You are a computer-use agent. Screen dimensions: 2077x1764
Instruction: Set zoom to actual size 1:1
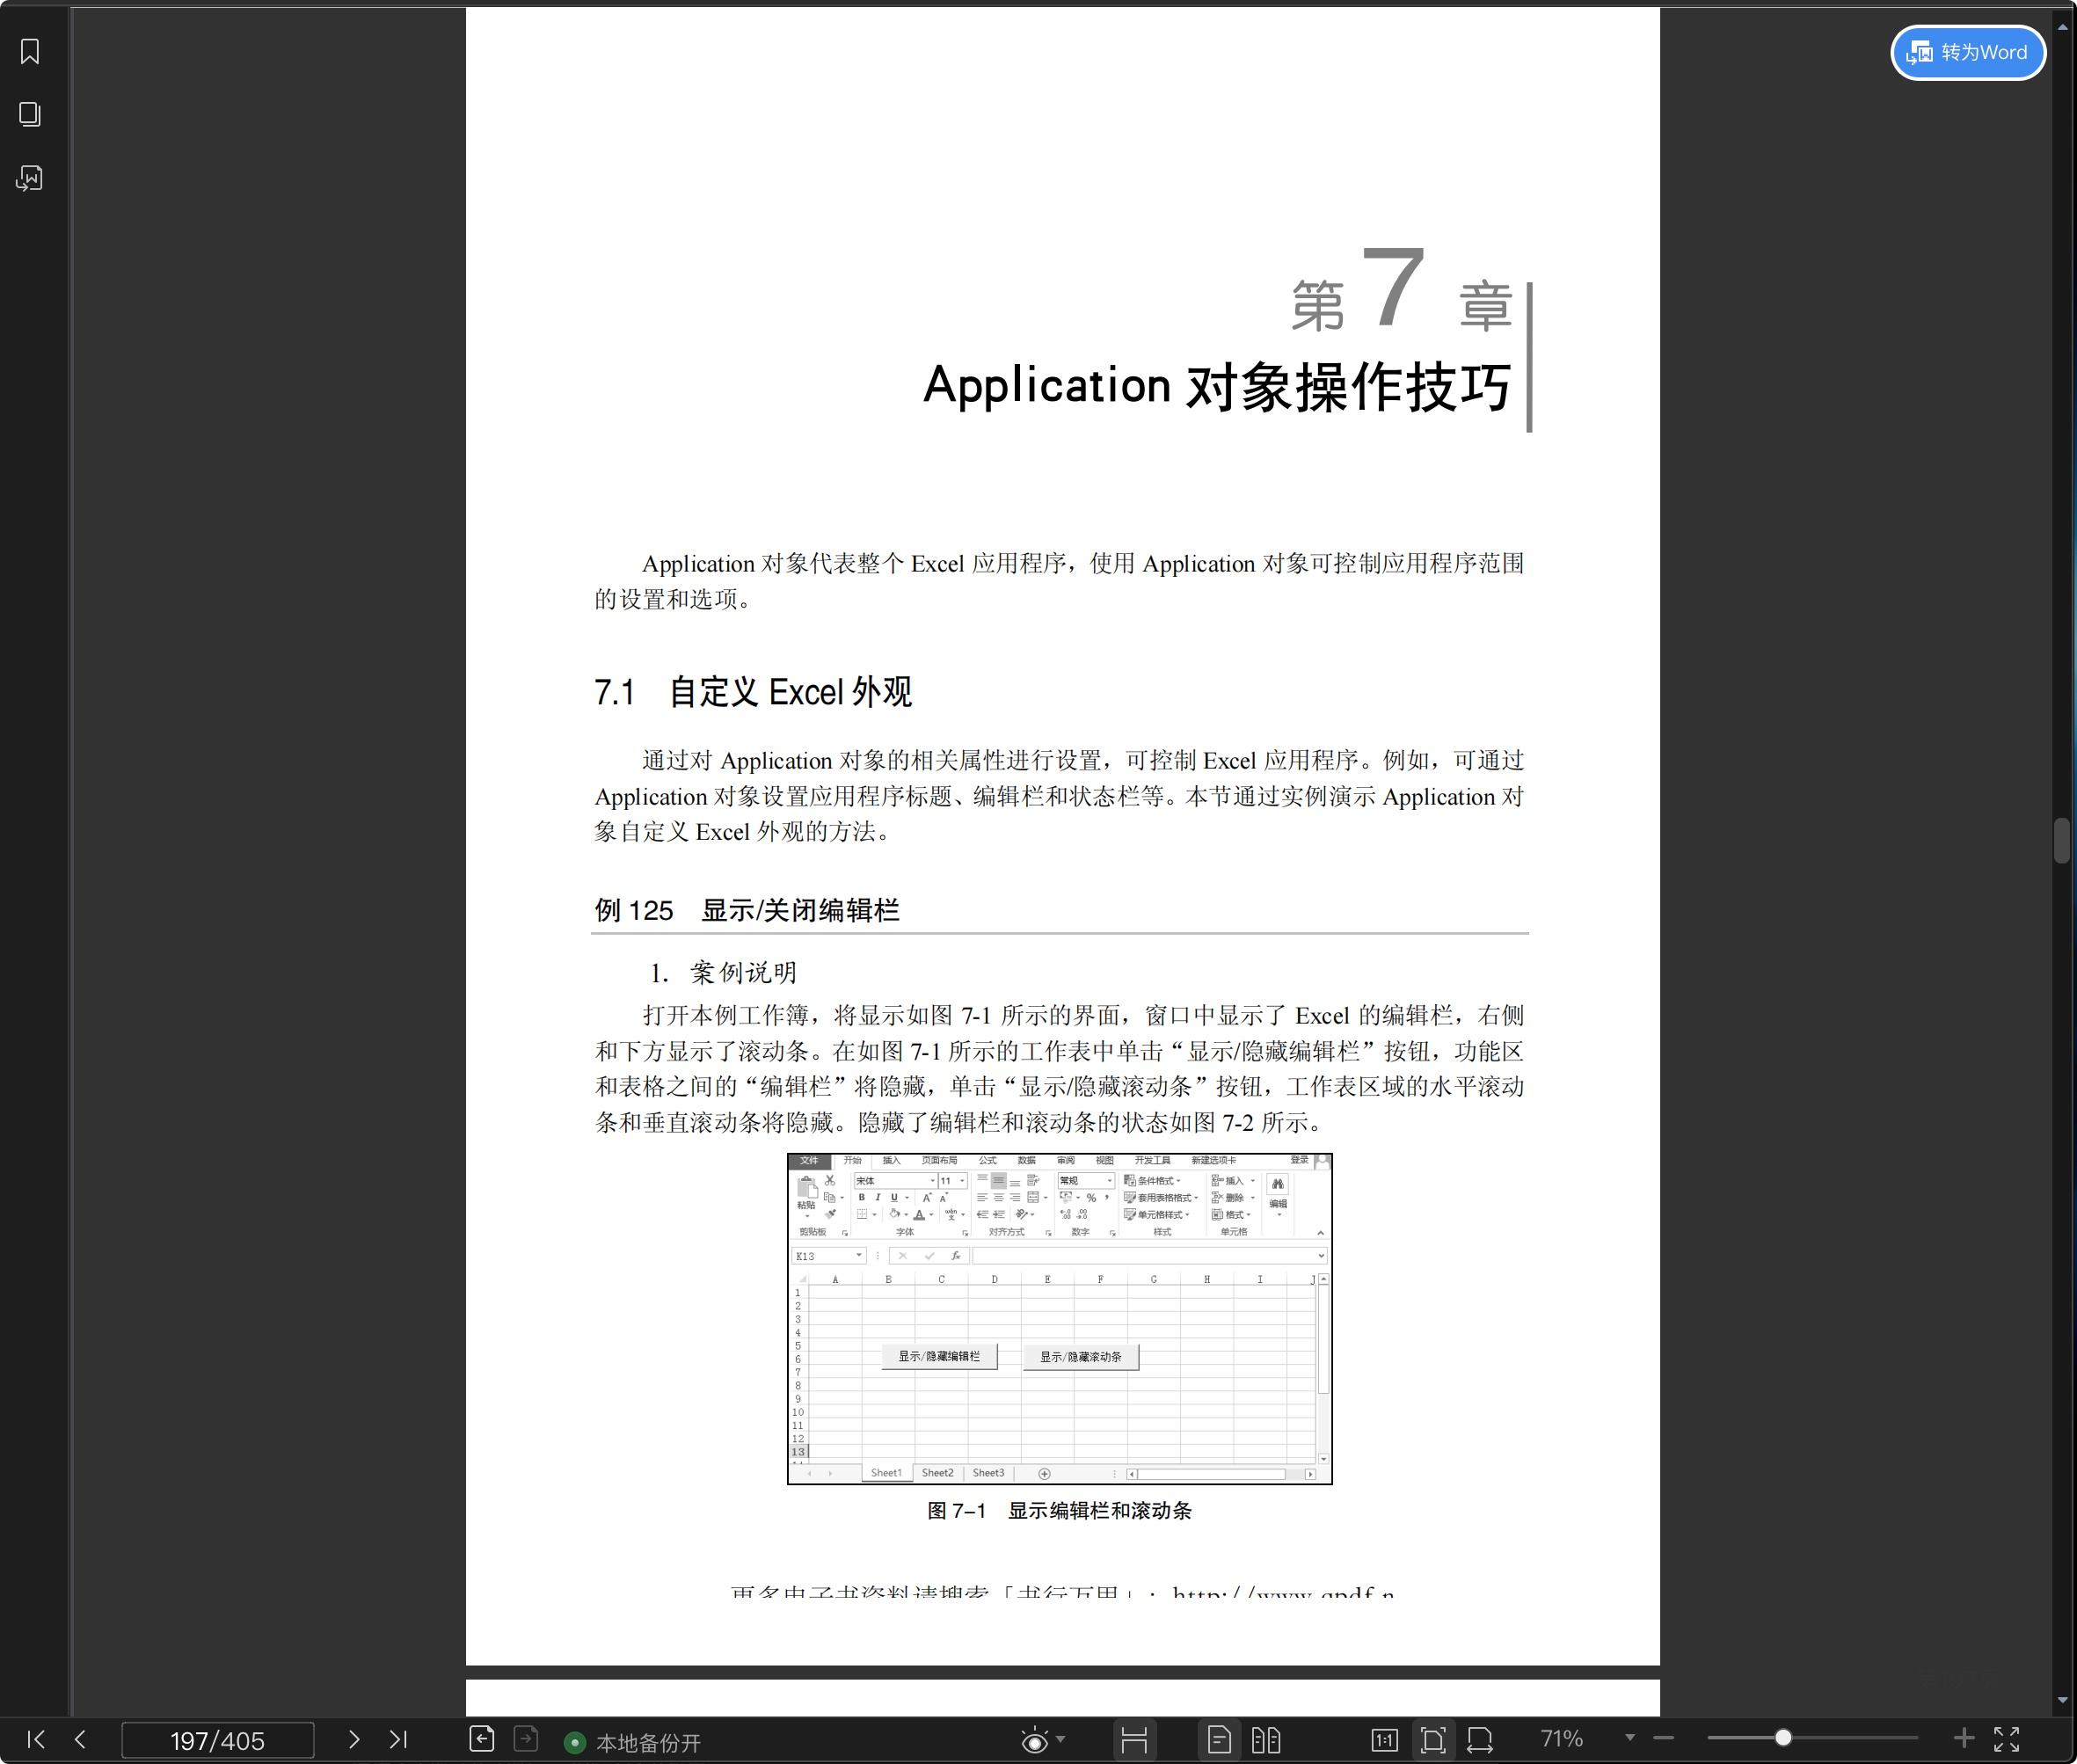tap(1384, 1740)
